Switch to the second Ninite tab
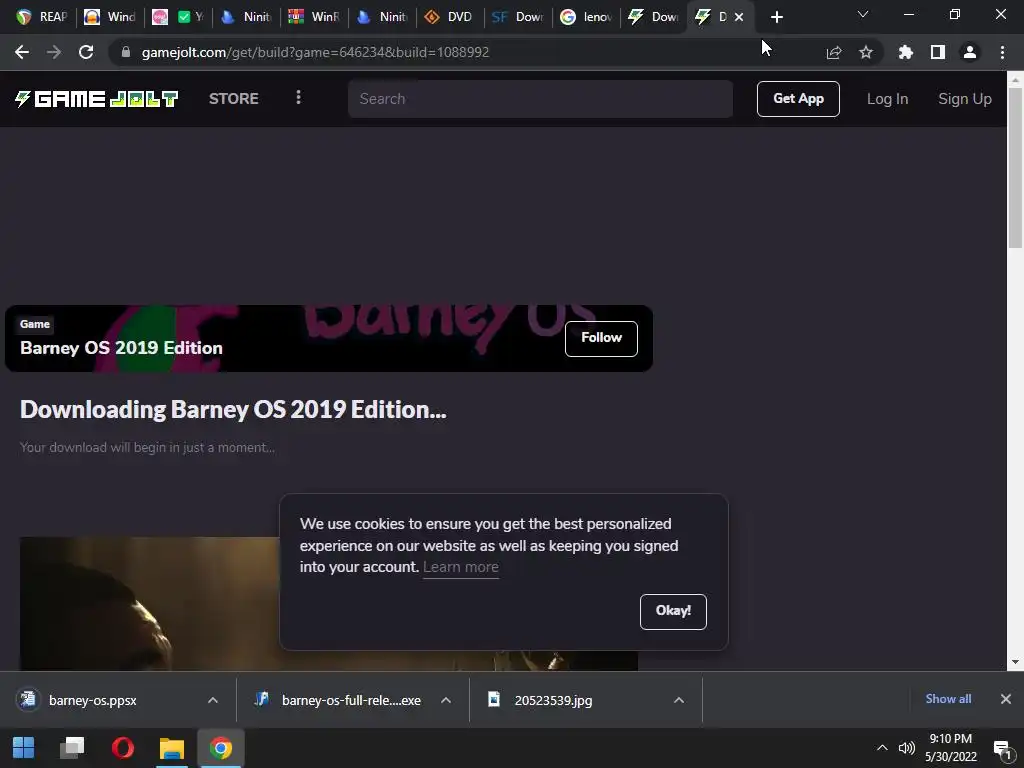Screen dimensions: 1024x768 coord(382,17)
